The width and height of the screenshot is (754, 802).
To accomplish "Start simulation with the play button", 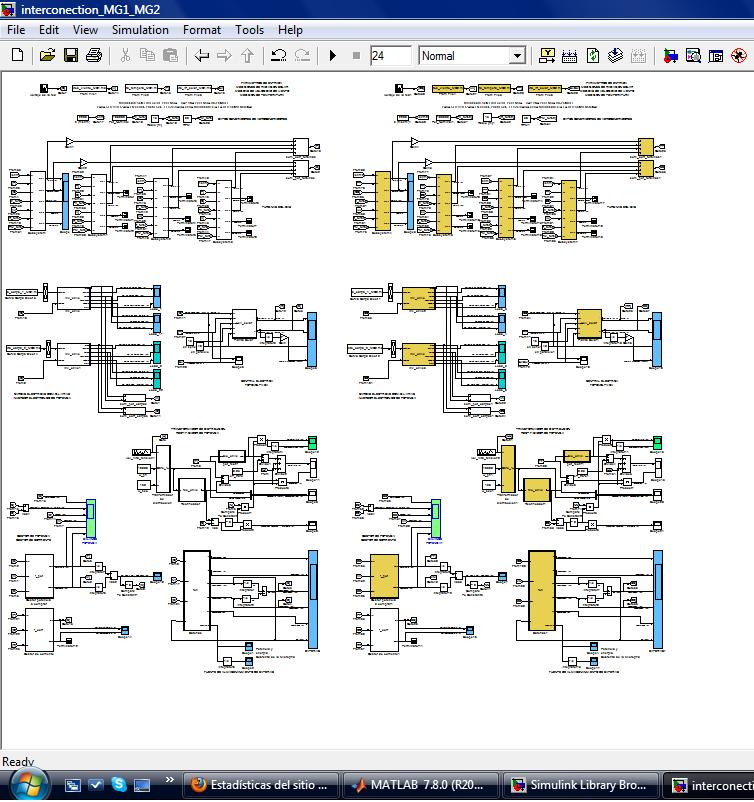I will pos(333,55).
